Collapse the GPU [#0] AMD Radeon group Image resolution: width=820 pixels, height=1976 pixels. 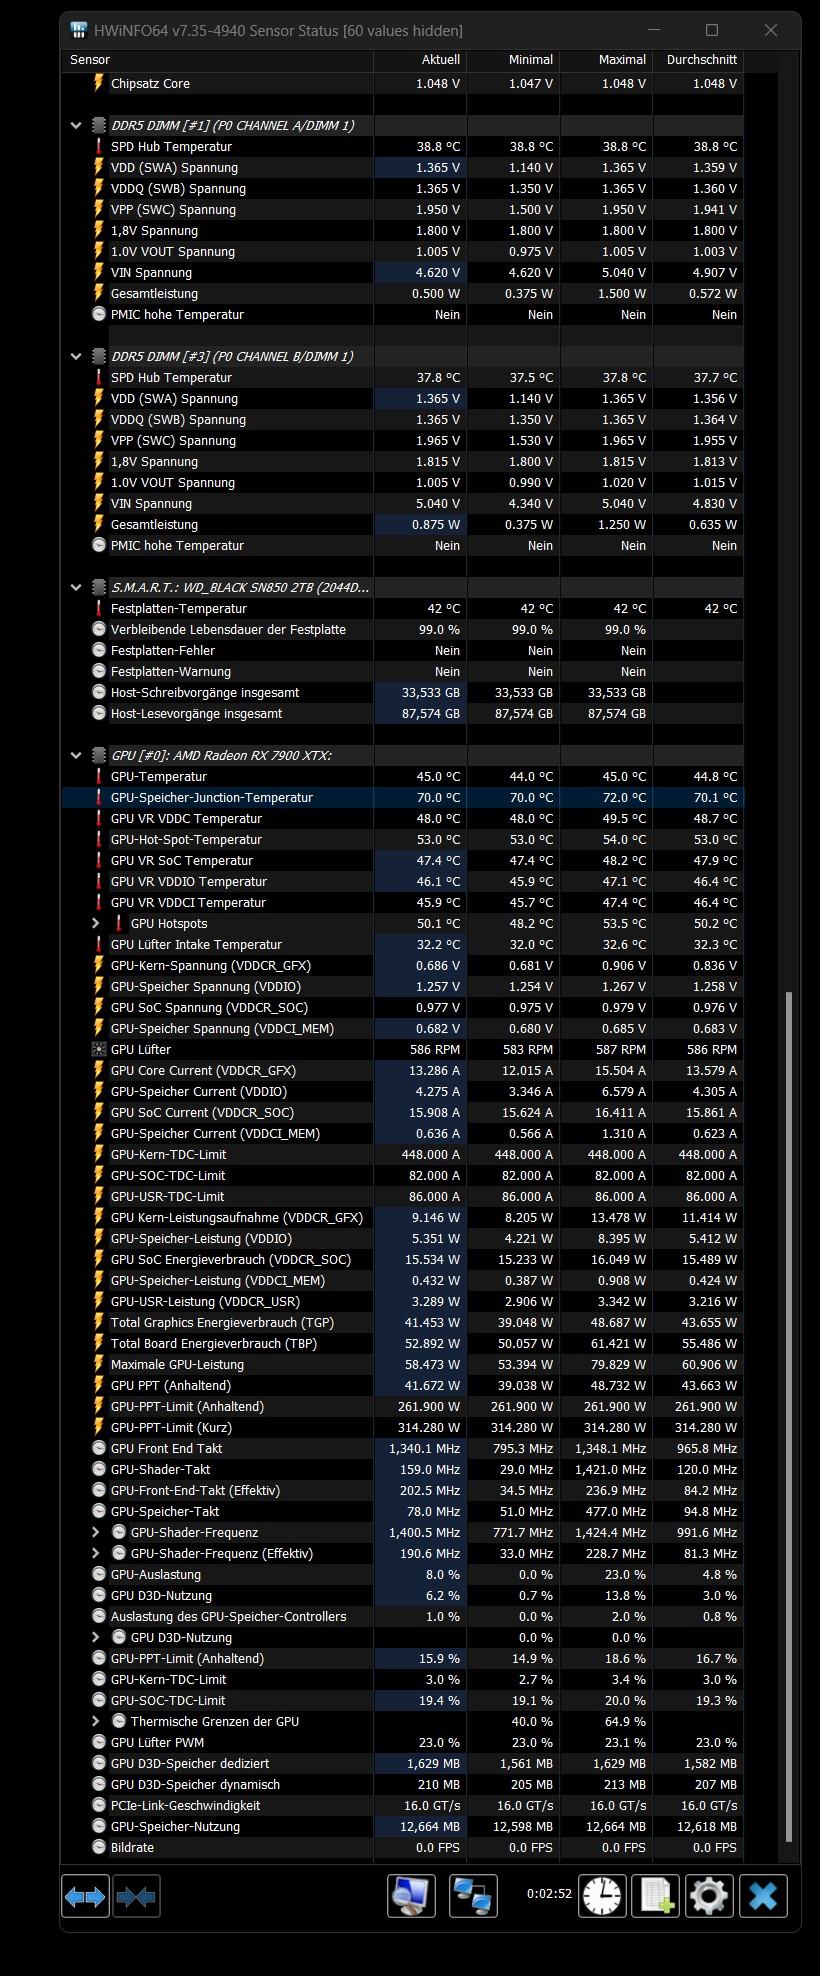point(76,756)
